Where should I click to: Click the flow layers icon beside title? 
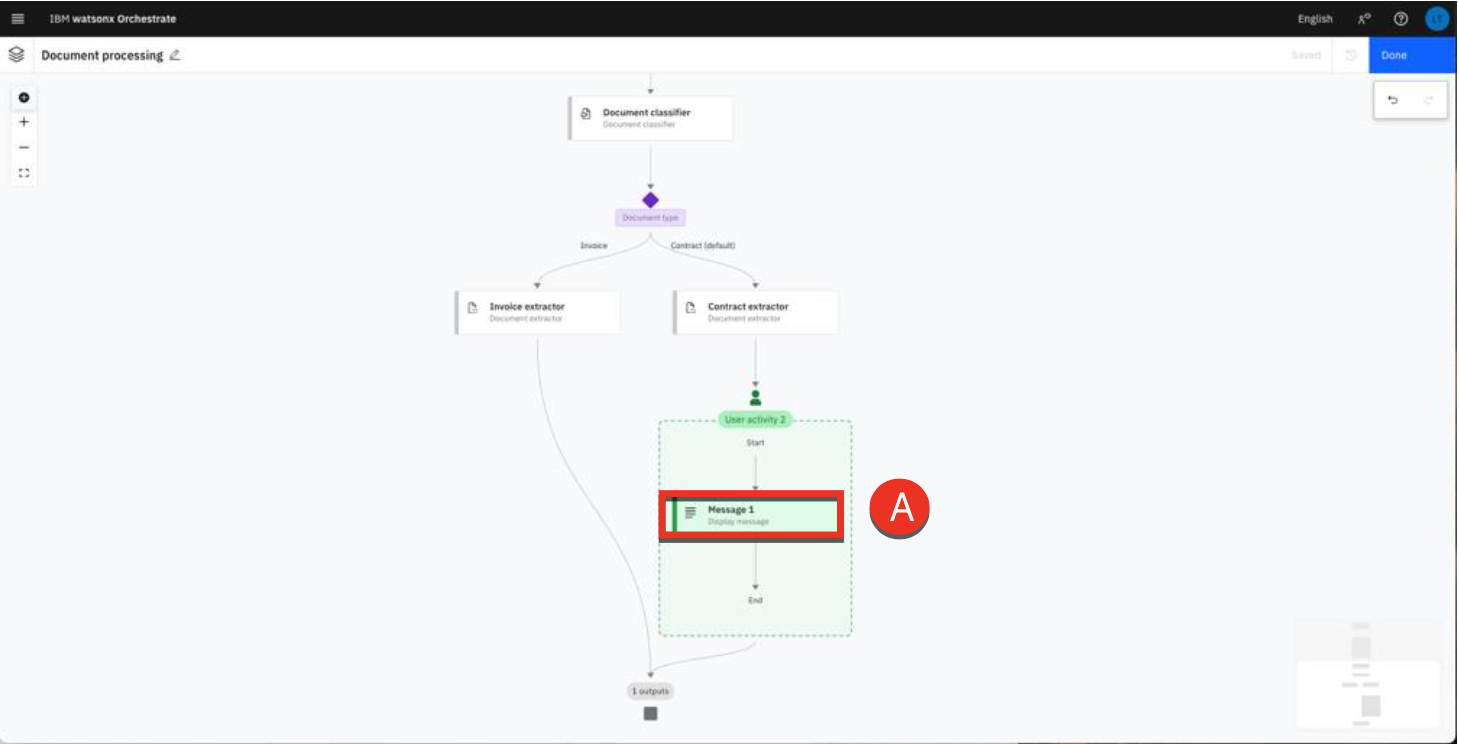(x=16, y=55)
